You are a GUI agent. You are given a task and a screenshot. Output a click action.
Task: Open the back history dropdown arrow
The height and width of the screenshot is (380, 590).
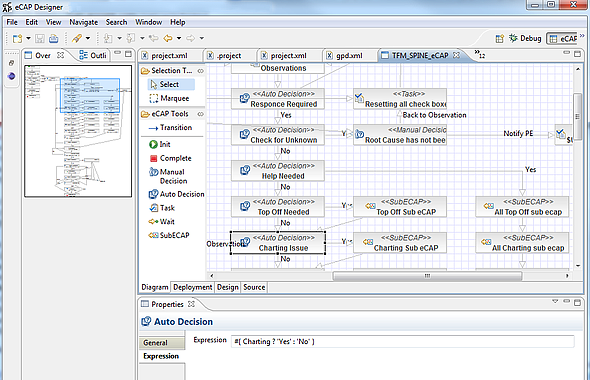pyautogui.click(x=179, y=38)
